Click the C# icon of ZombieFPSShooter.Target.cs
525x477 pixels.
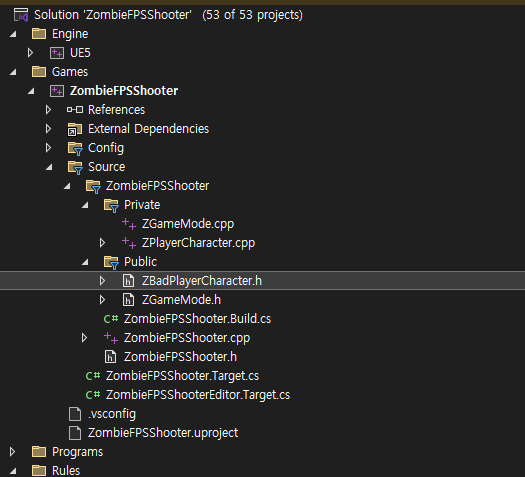tap(93, 376)
